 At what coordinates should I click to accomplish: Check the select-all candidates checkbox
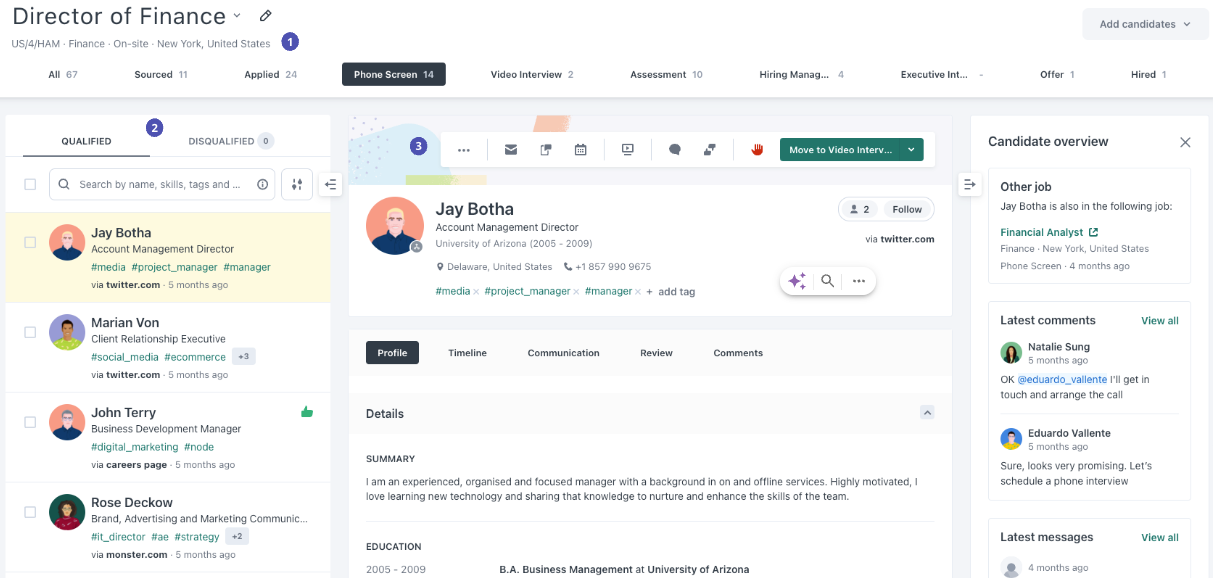30,184
